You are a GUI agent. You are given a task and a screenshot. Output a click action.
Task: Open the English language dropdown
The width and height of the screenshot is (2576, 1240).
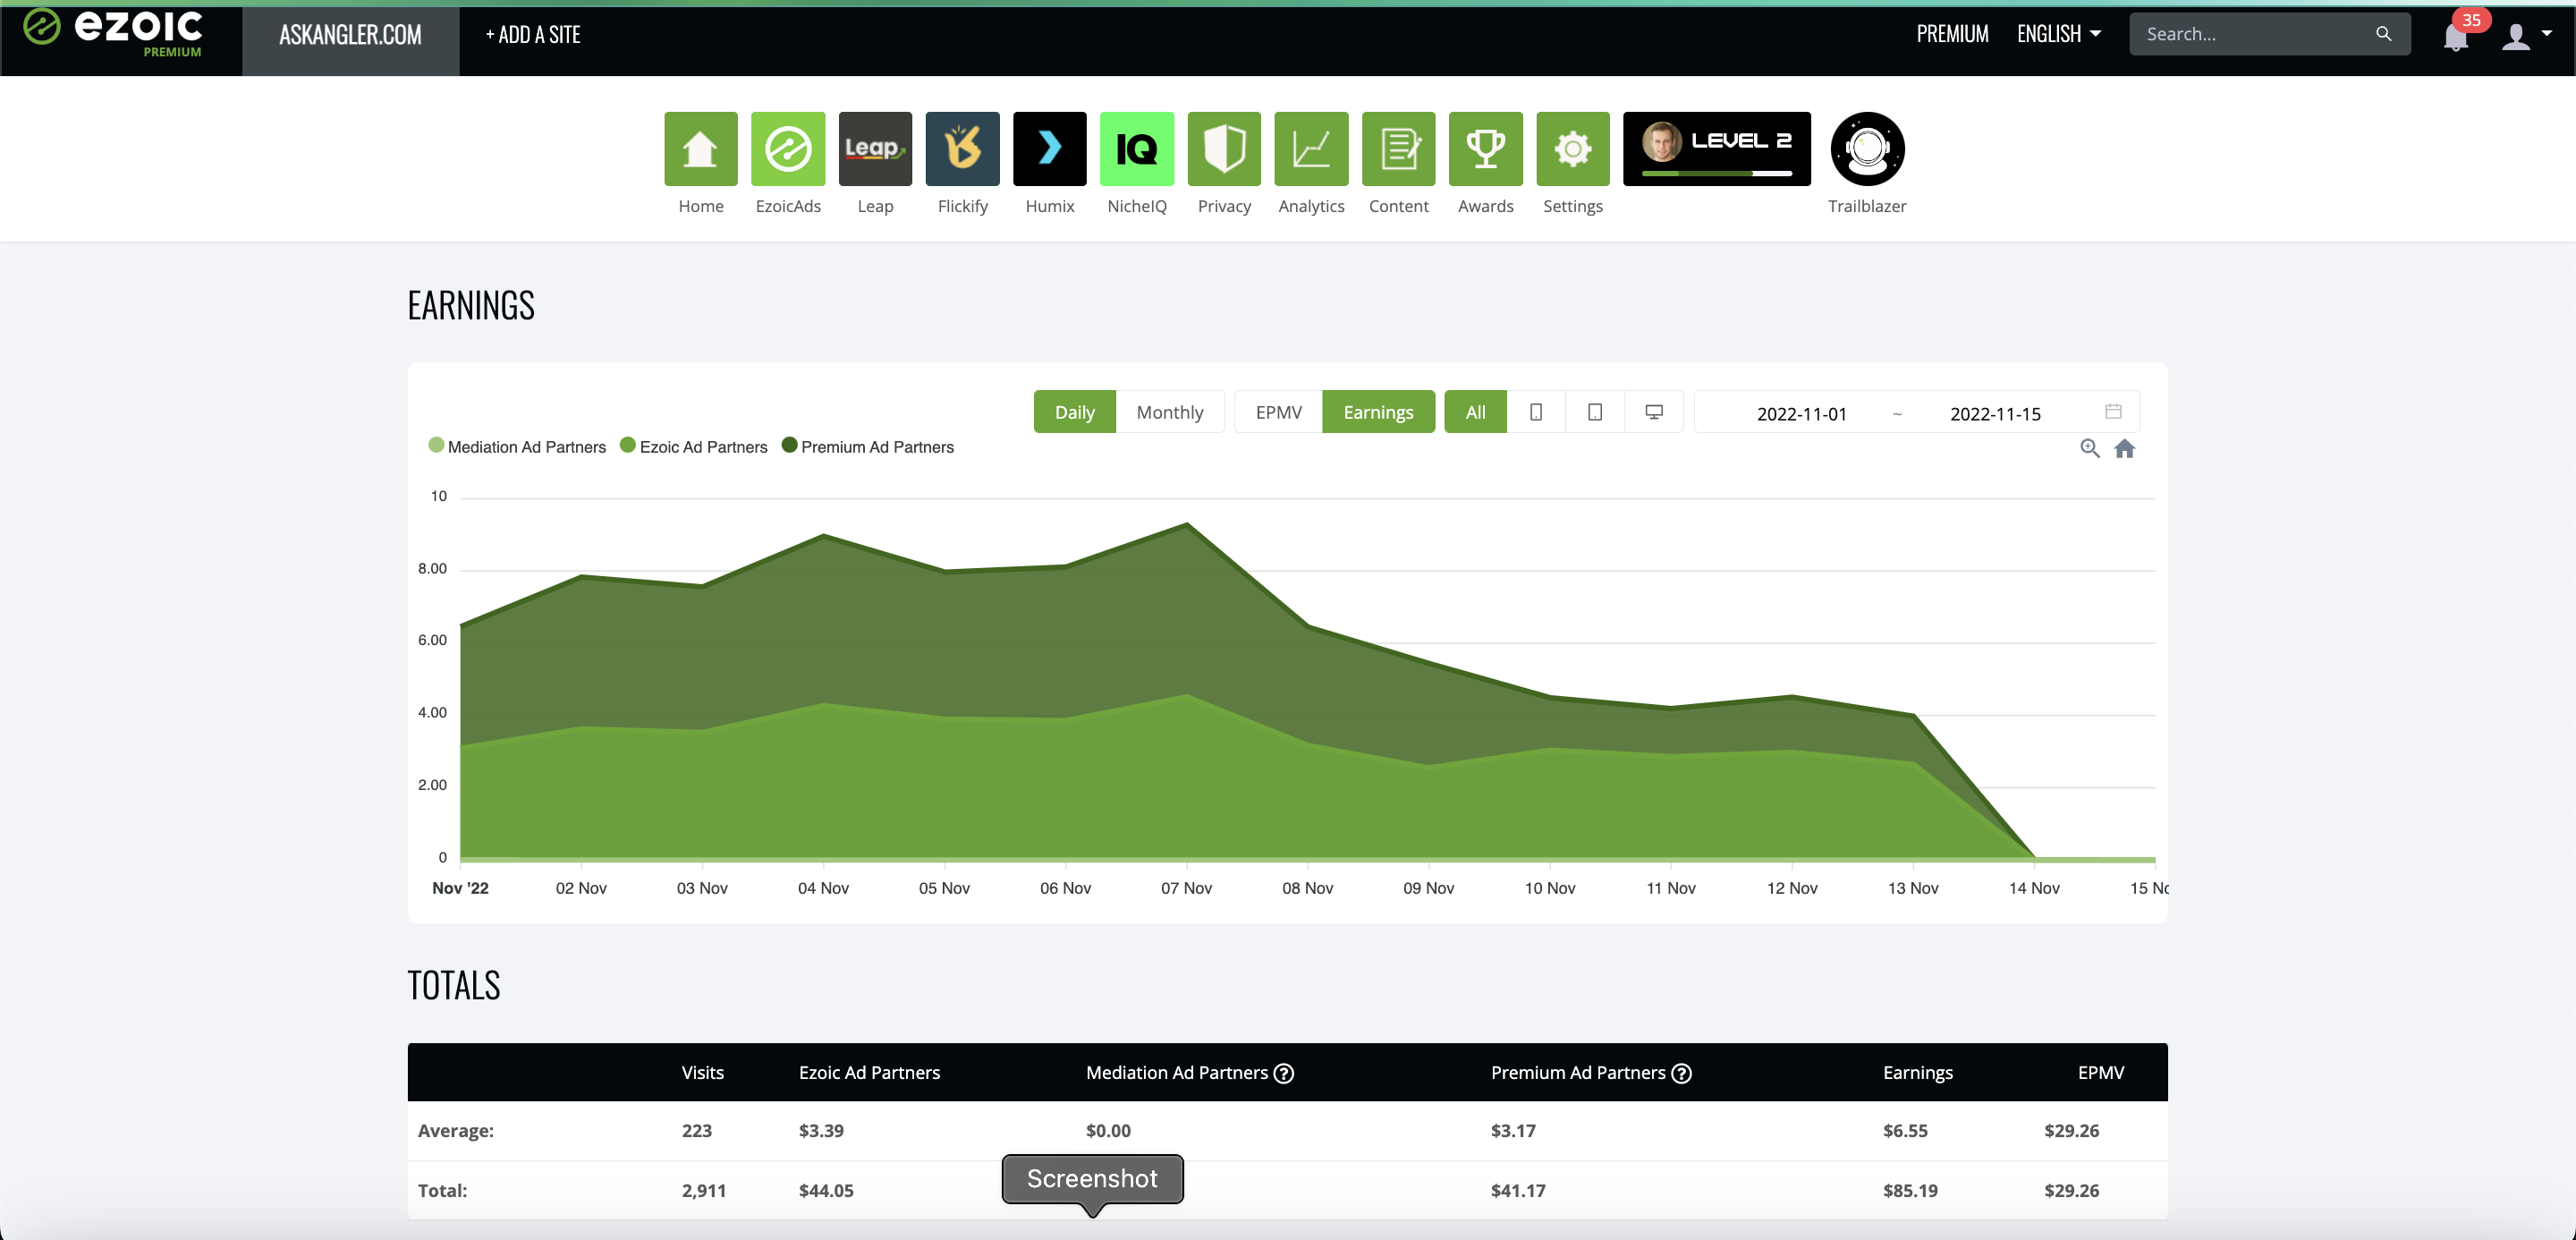[x=2058, y=34]
